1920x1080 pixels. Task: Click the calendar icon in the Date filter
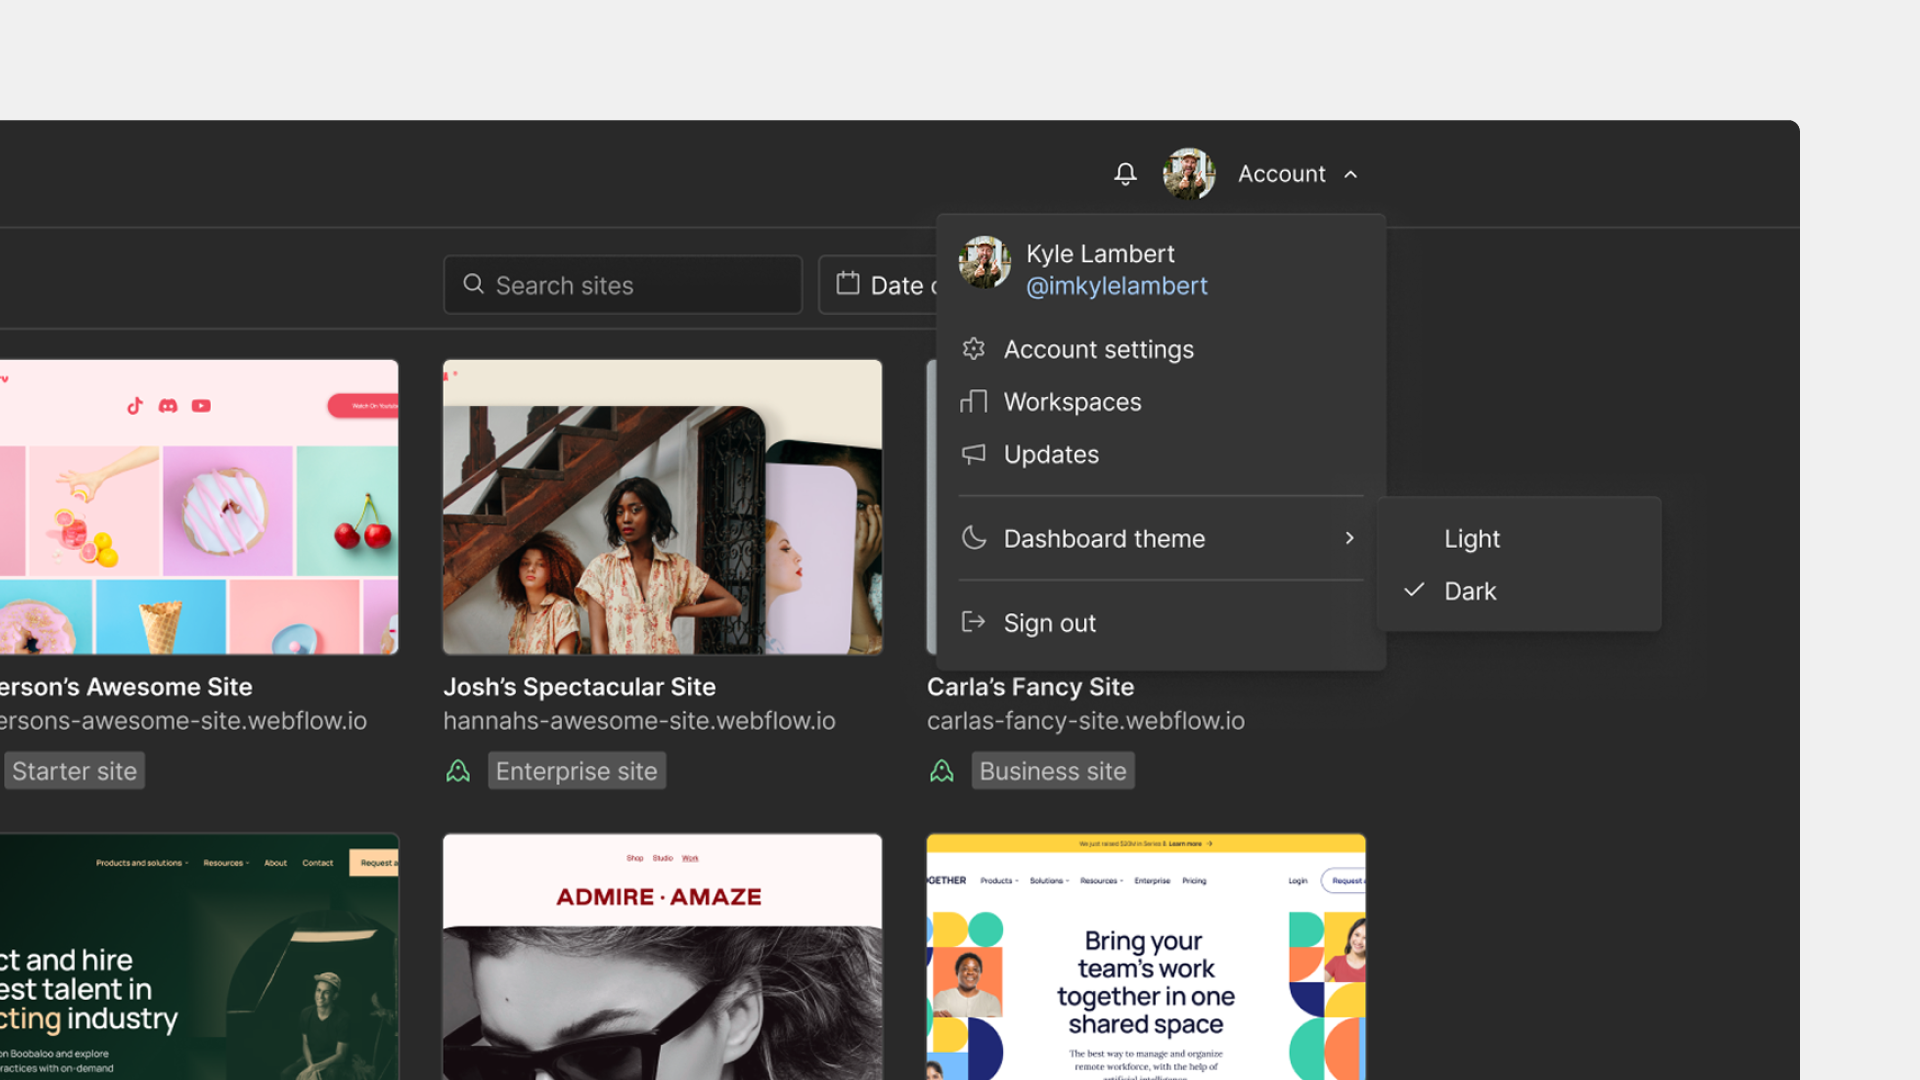pos(849,284)
